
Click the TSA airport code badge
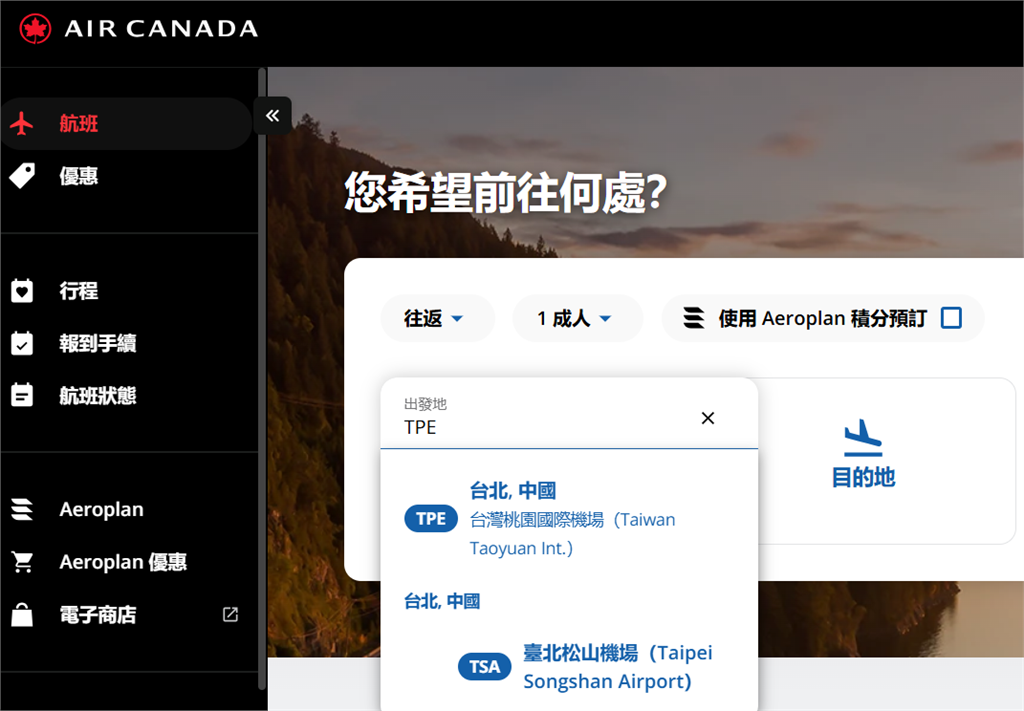[485, 667]
